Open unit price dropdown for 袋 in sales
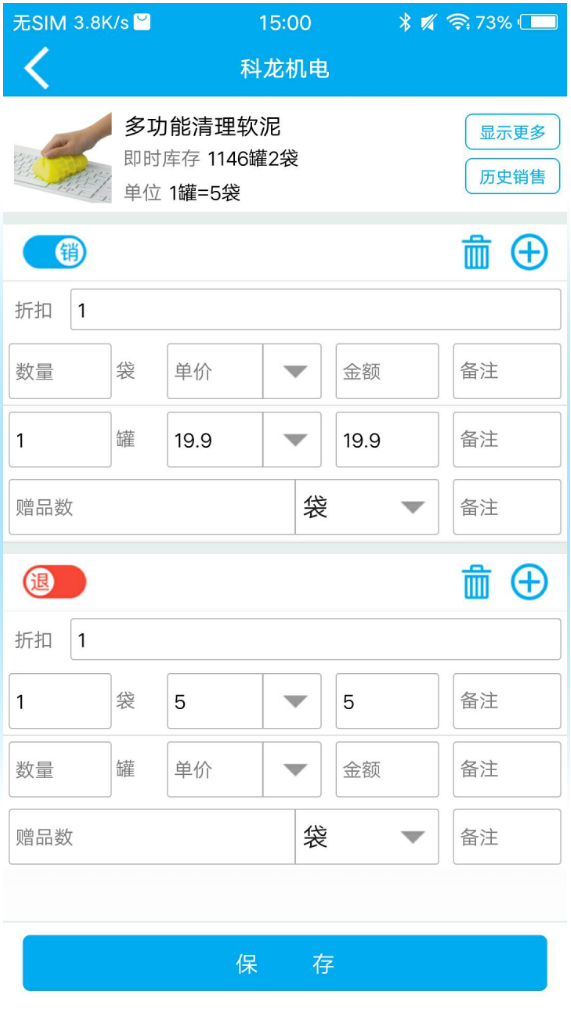 [x=293, y=371]
